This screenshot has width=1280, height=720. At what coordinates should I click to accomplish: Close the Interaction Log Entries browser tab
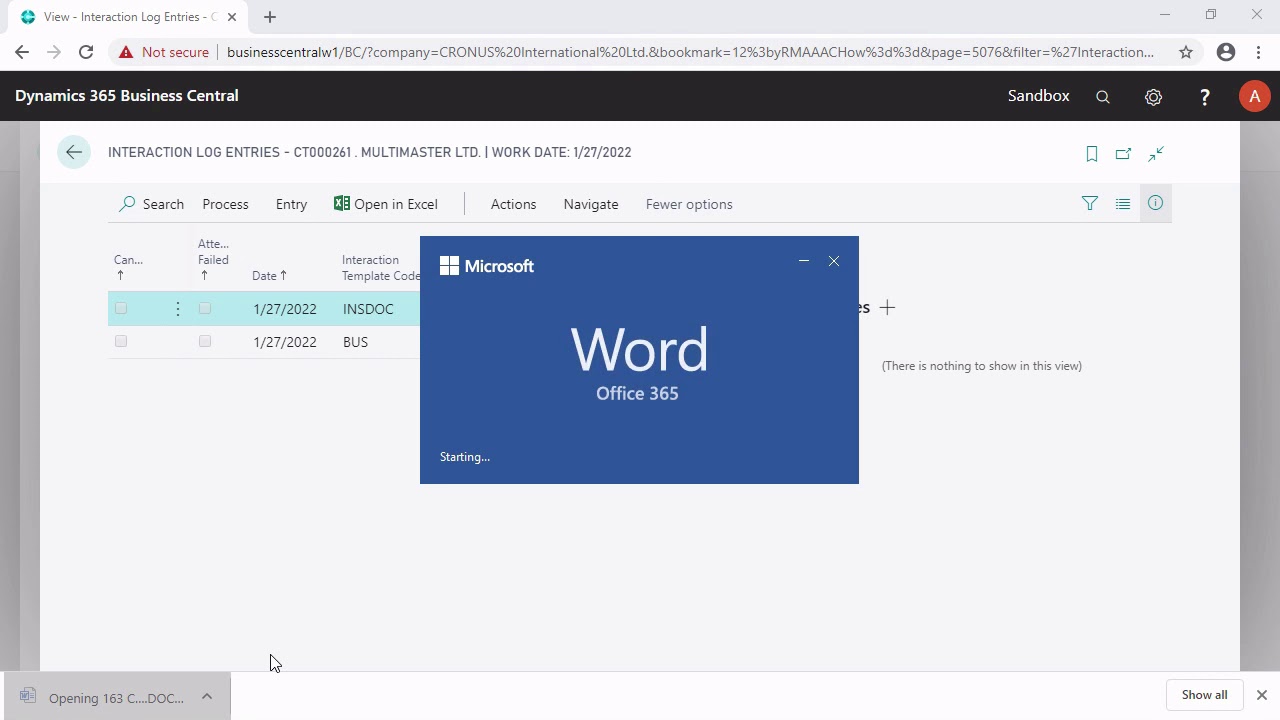pos(232,17)
